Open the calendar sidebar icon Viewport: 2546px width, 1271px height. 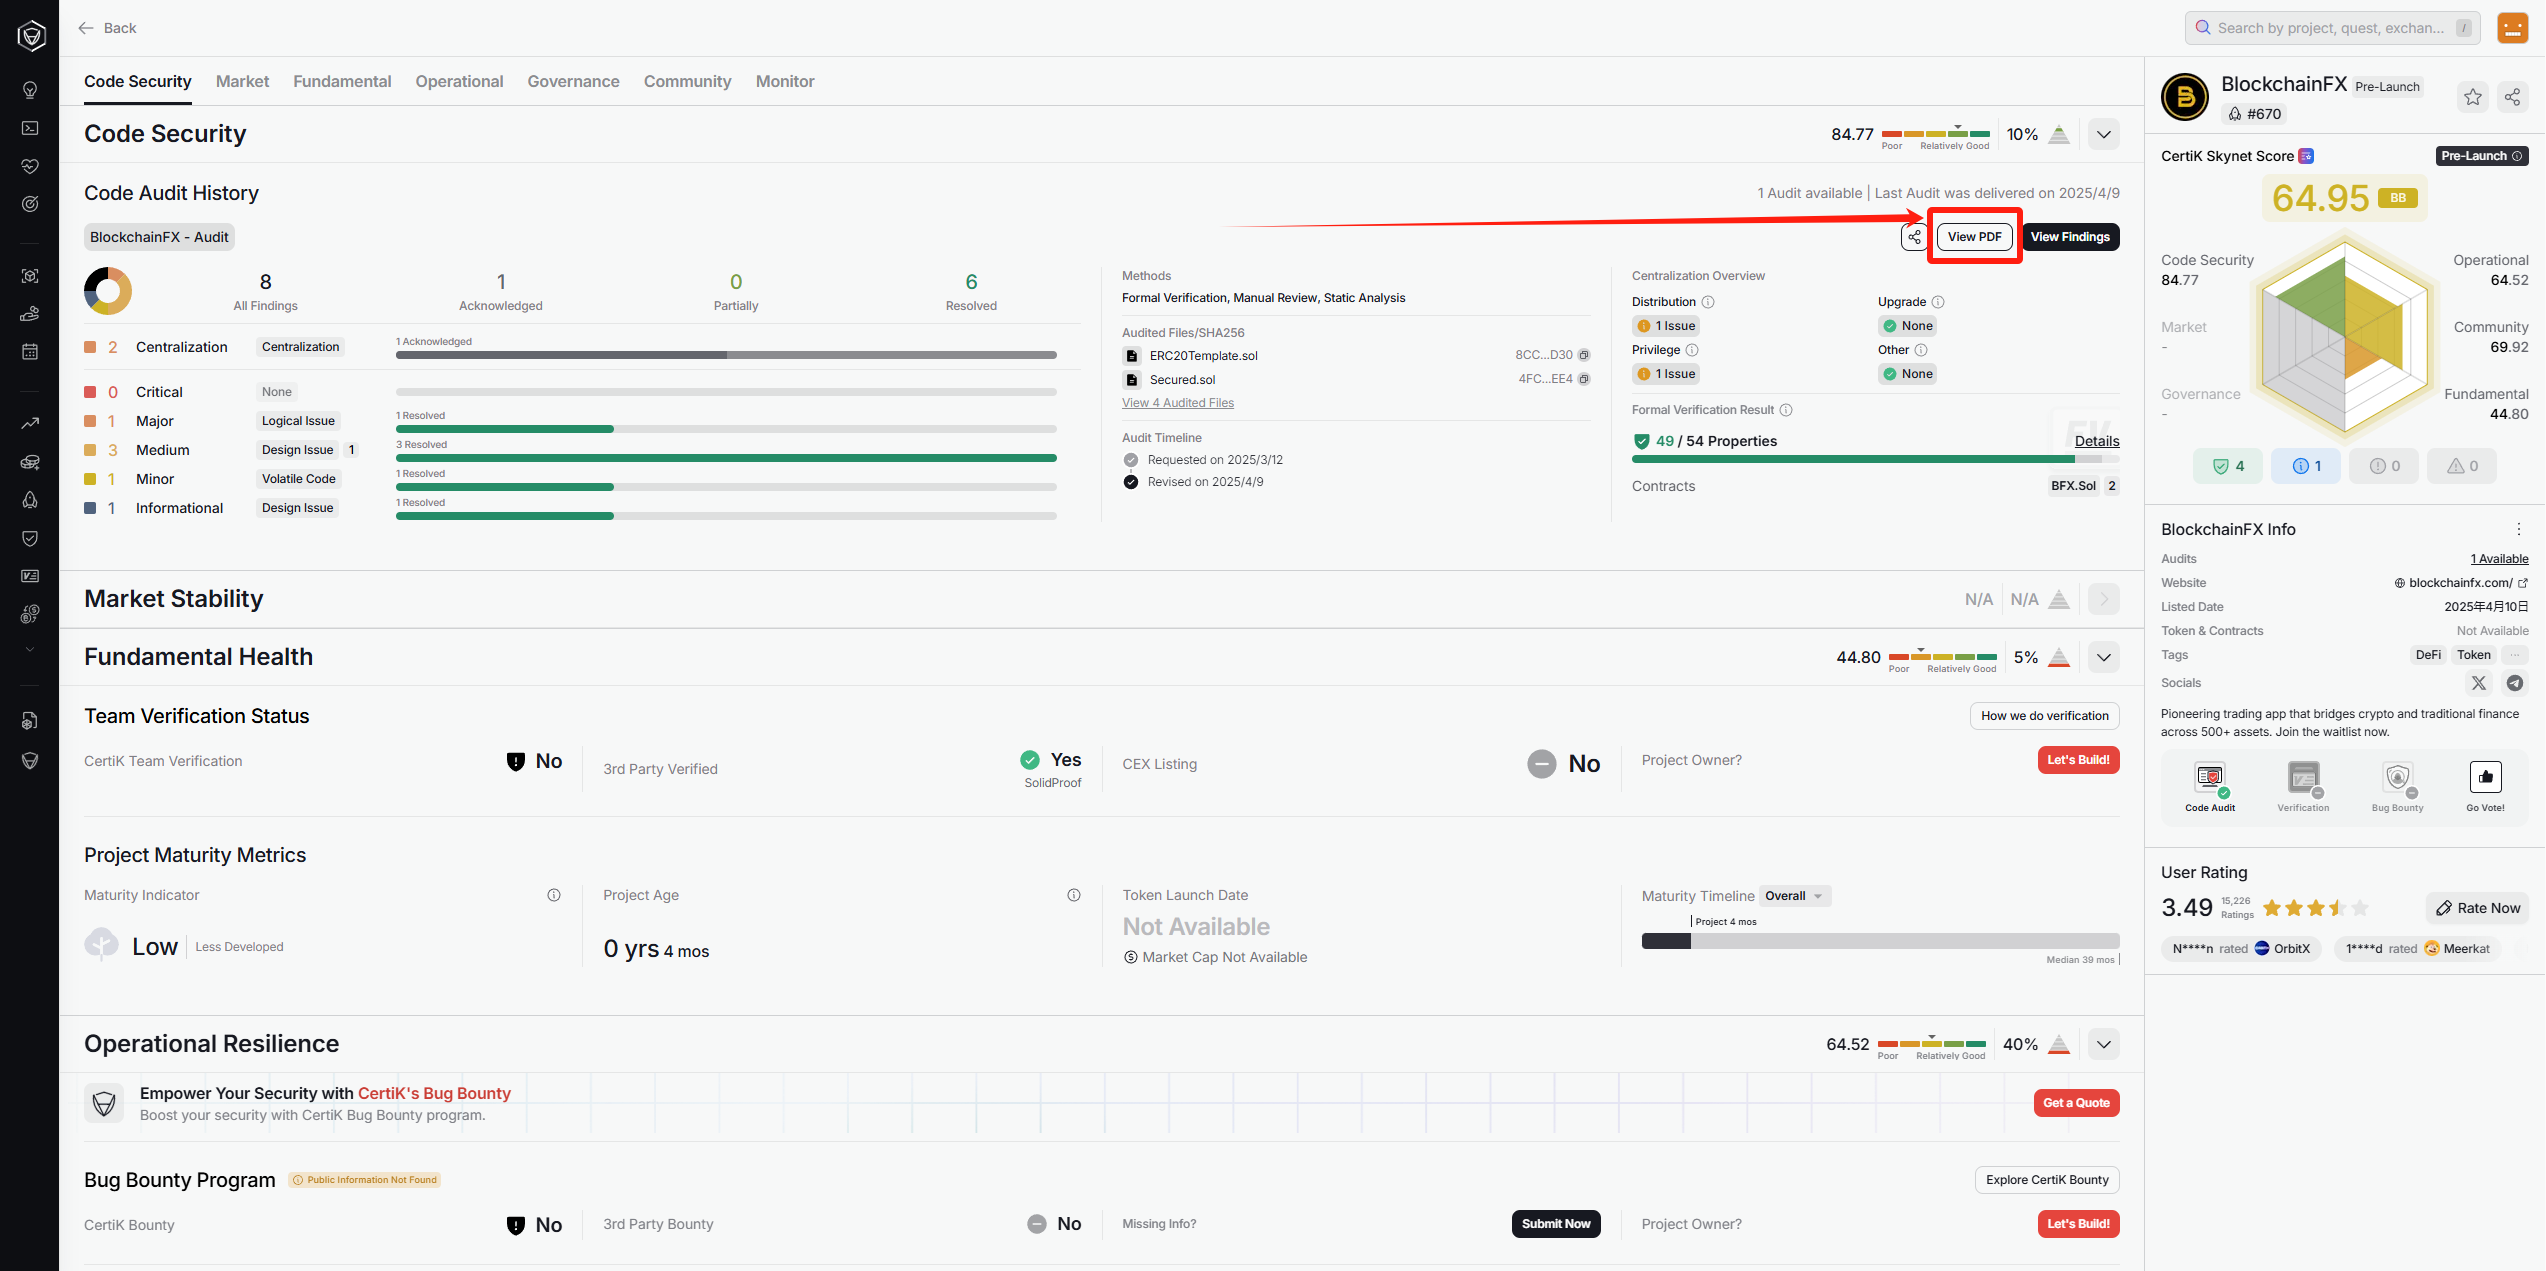coord(30,351)
